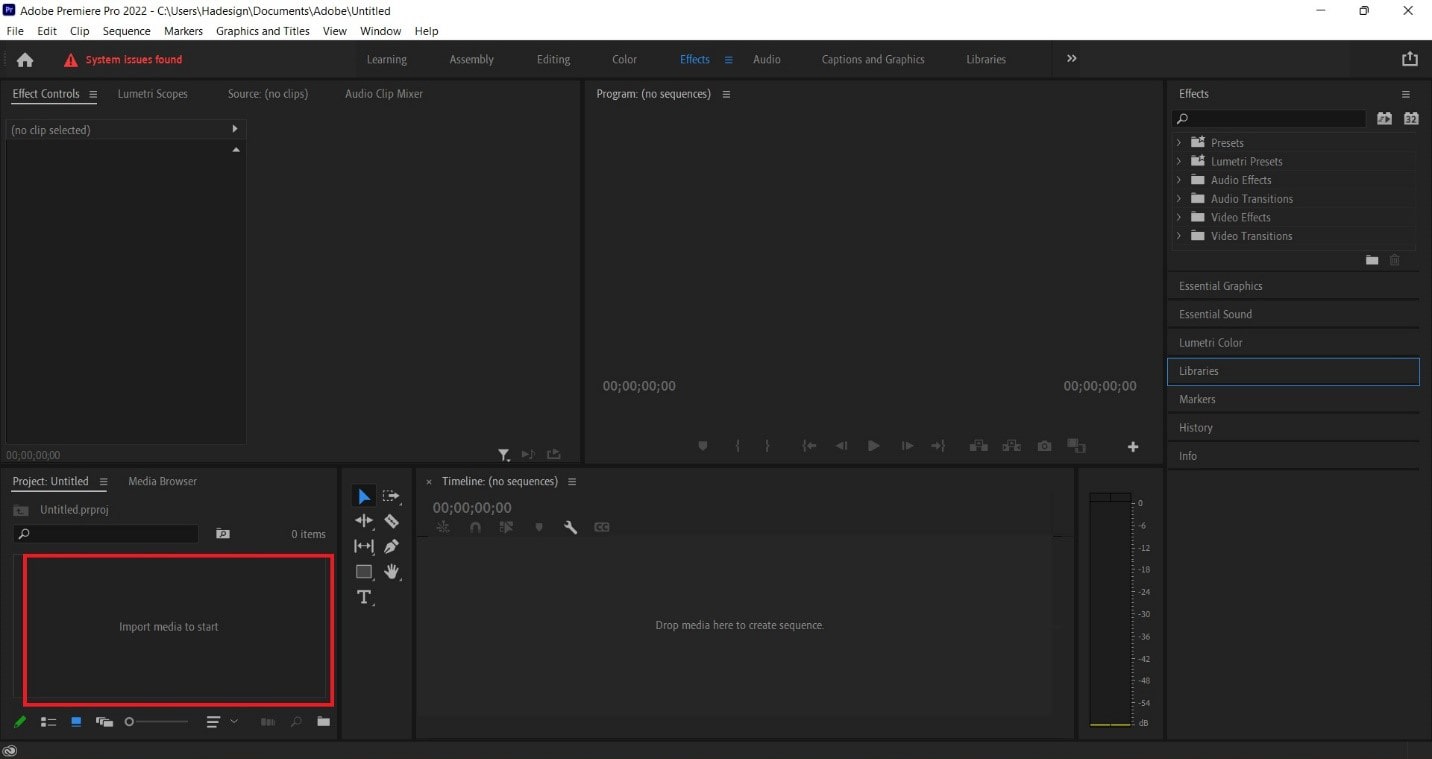Open the Graphics and Titles menu
This screenshot has width=1432, height=759.
pos(263,31)
